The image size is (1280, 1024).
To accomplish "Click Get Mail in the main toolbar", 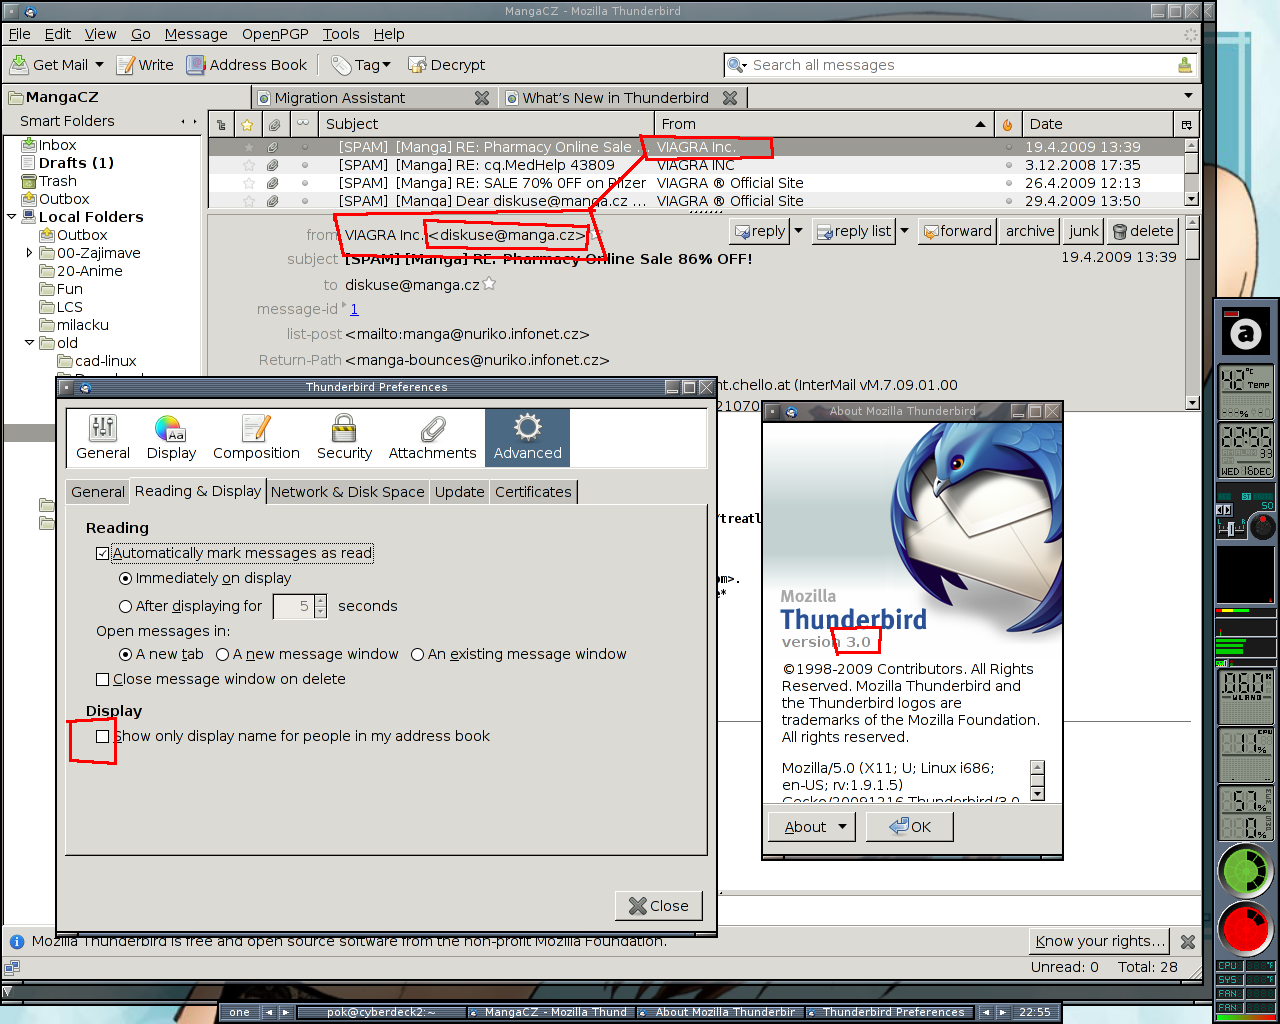I will (49, 65).
